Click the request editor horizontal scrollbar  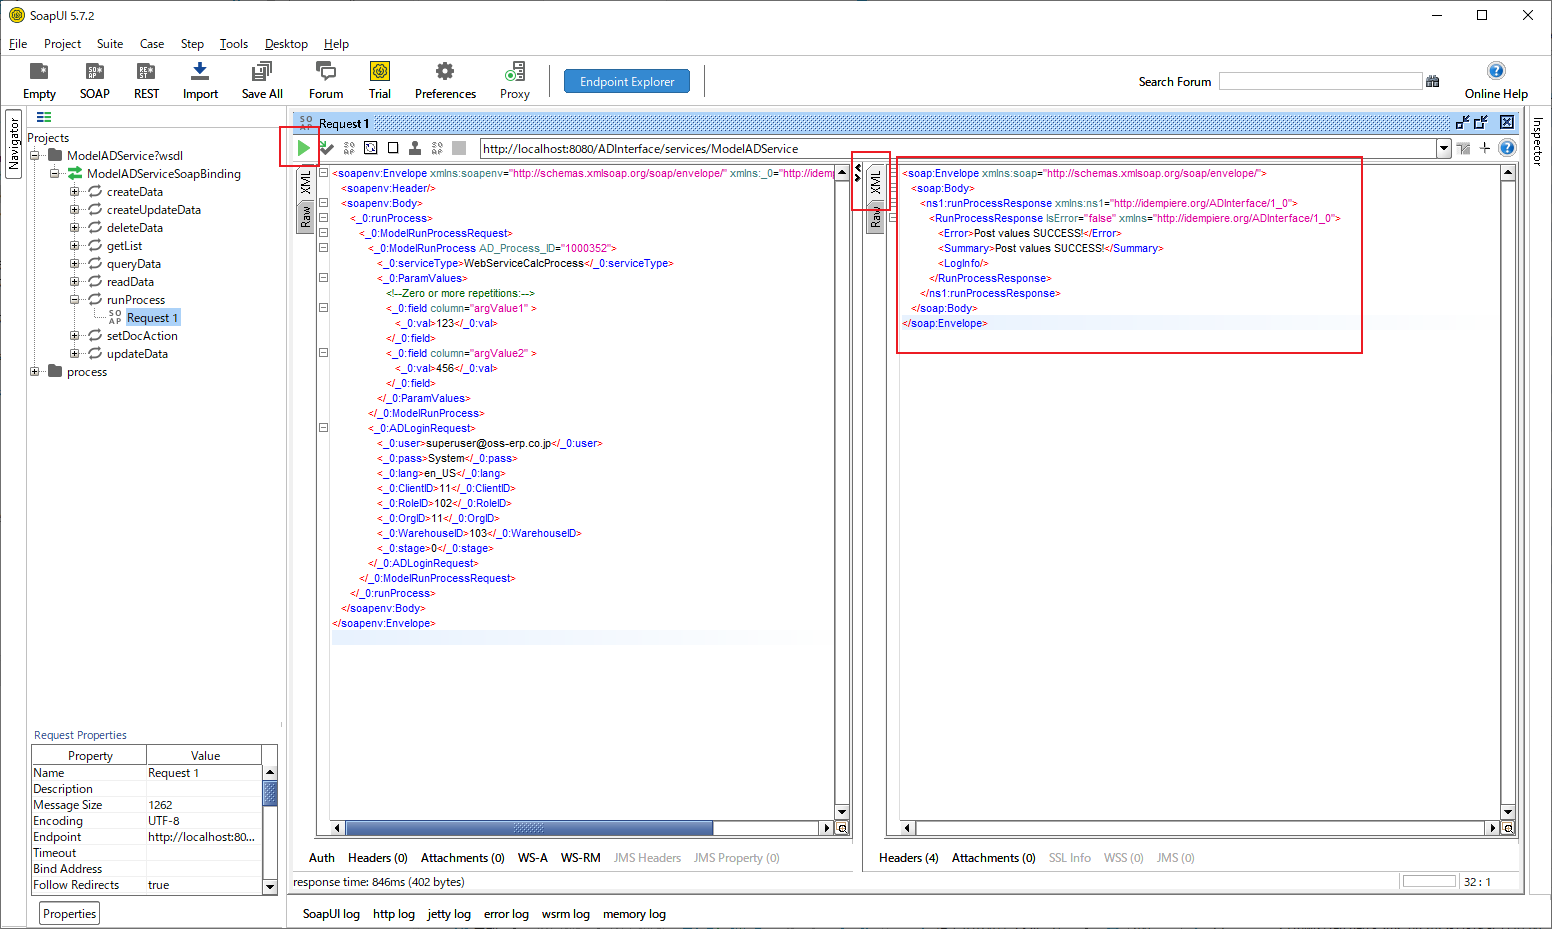(x=529, y=828)
